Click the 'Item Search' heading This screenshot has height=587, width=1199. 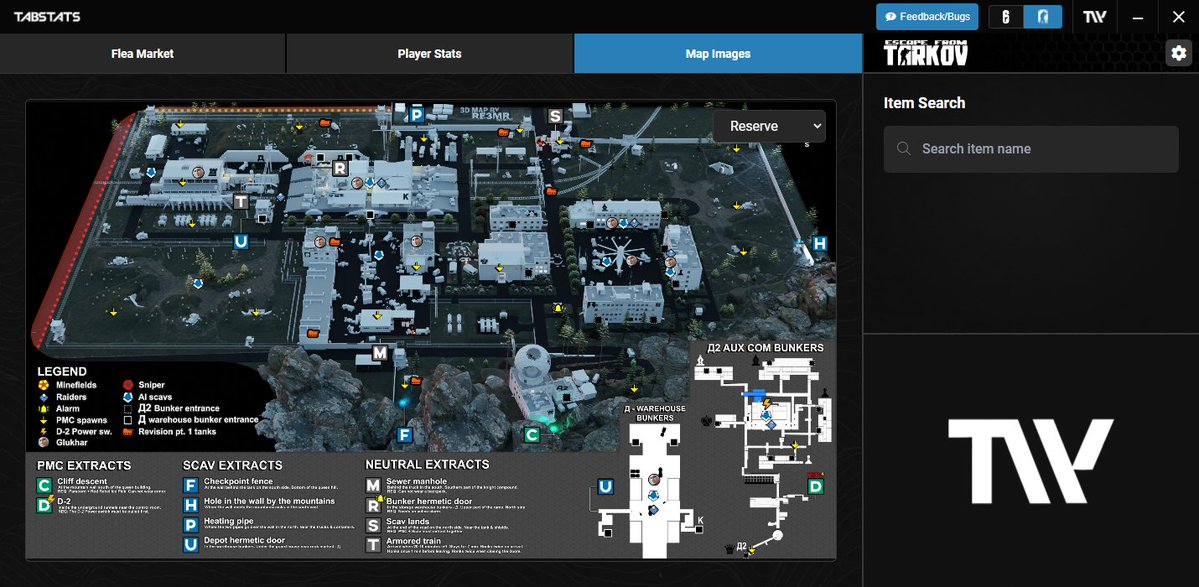coord(924,103)
